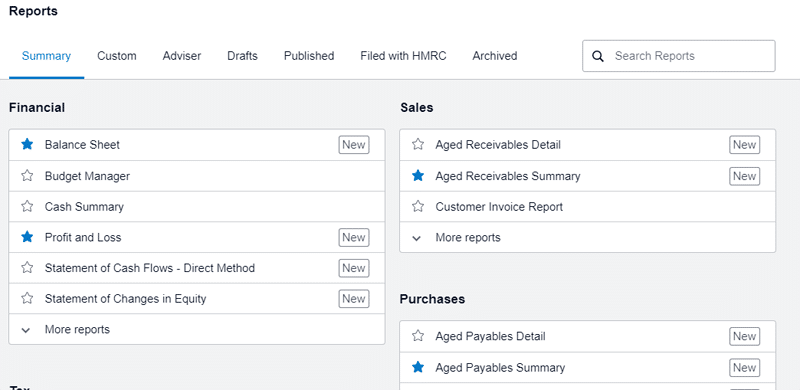Open the Customer Invoice Report
Image resolution: width=800 pixels, height=390 pixels.
coord(499,207)
